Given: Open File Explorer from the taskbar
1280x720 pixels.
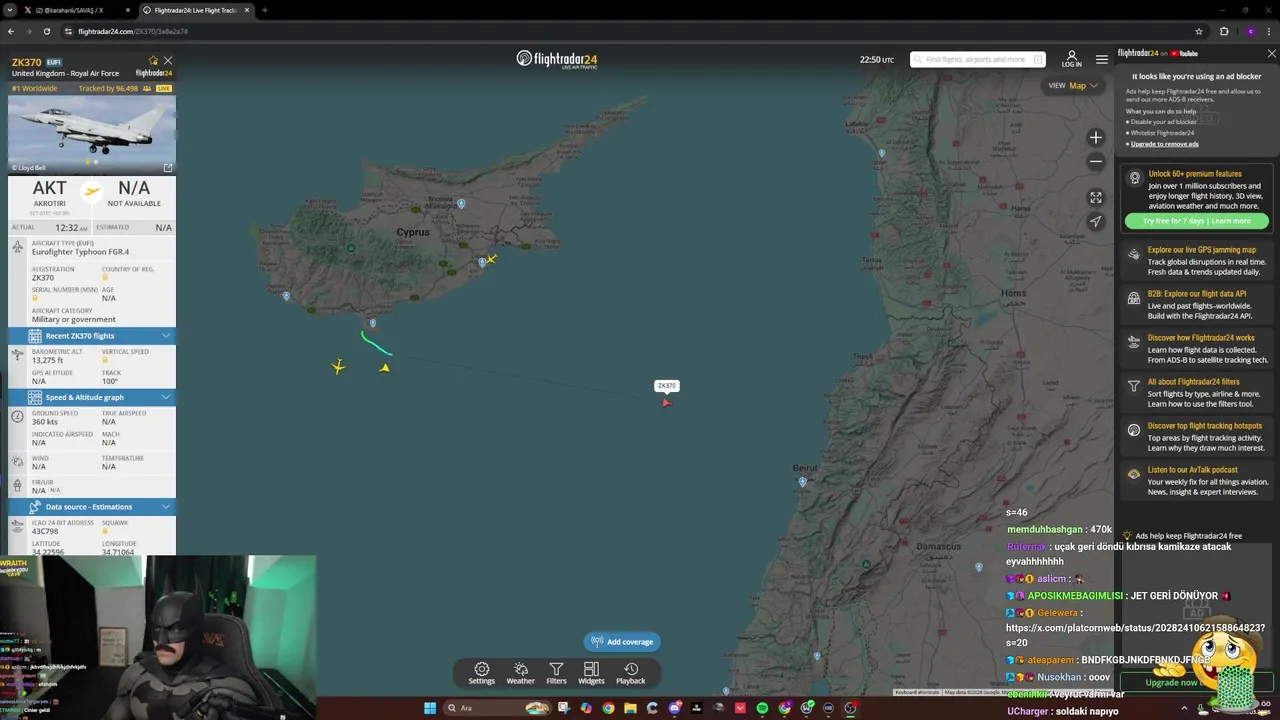Looking at the screenshot, I should (x=630, y=708).
